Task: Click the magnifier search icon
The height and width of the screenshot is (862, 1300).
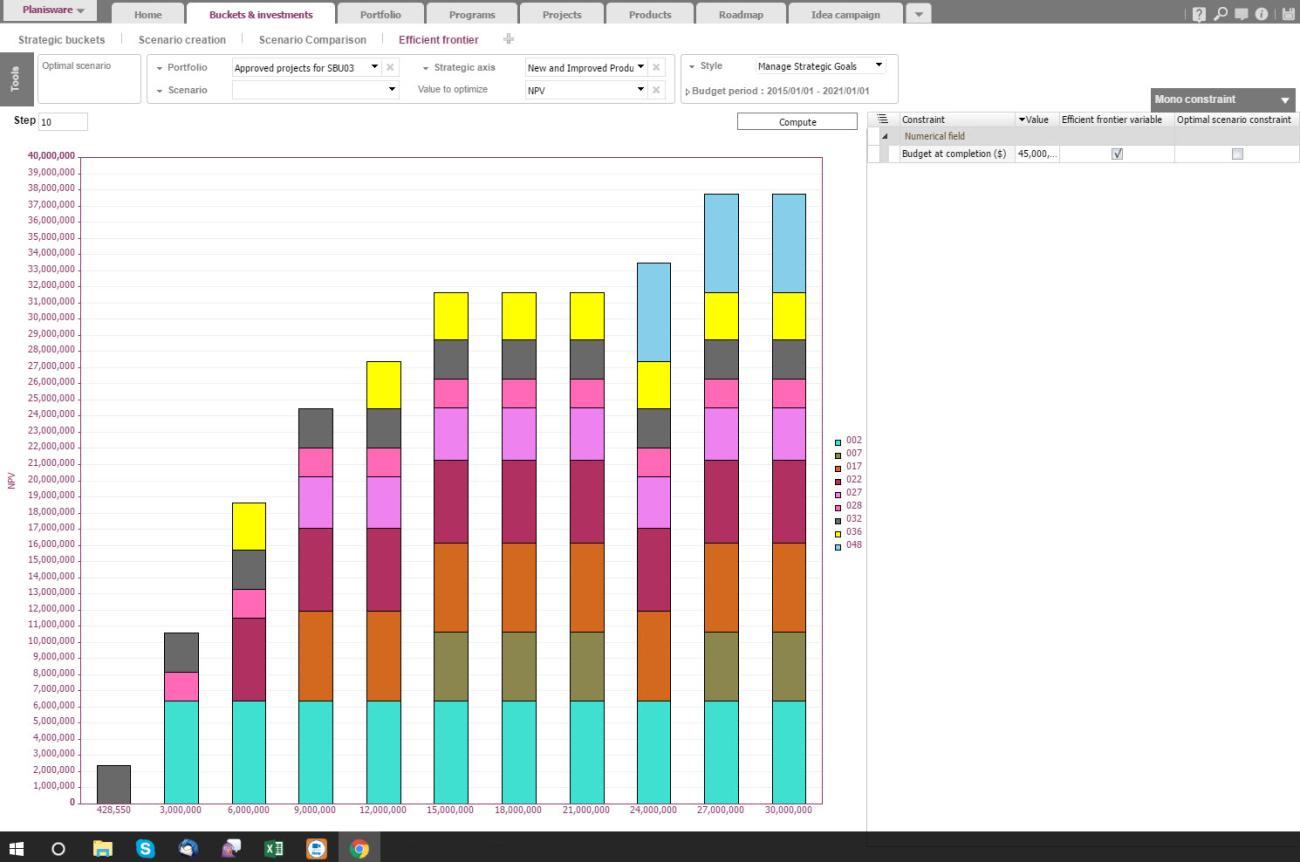Action: coord(1223,14)
